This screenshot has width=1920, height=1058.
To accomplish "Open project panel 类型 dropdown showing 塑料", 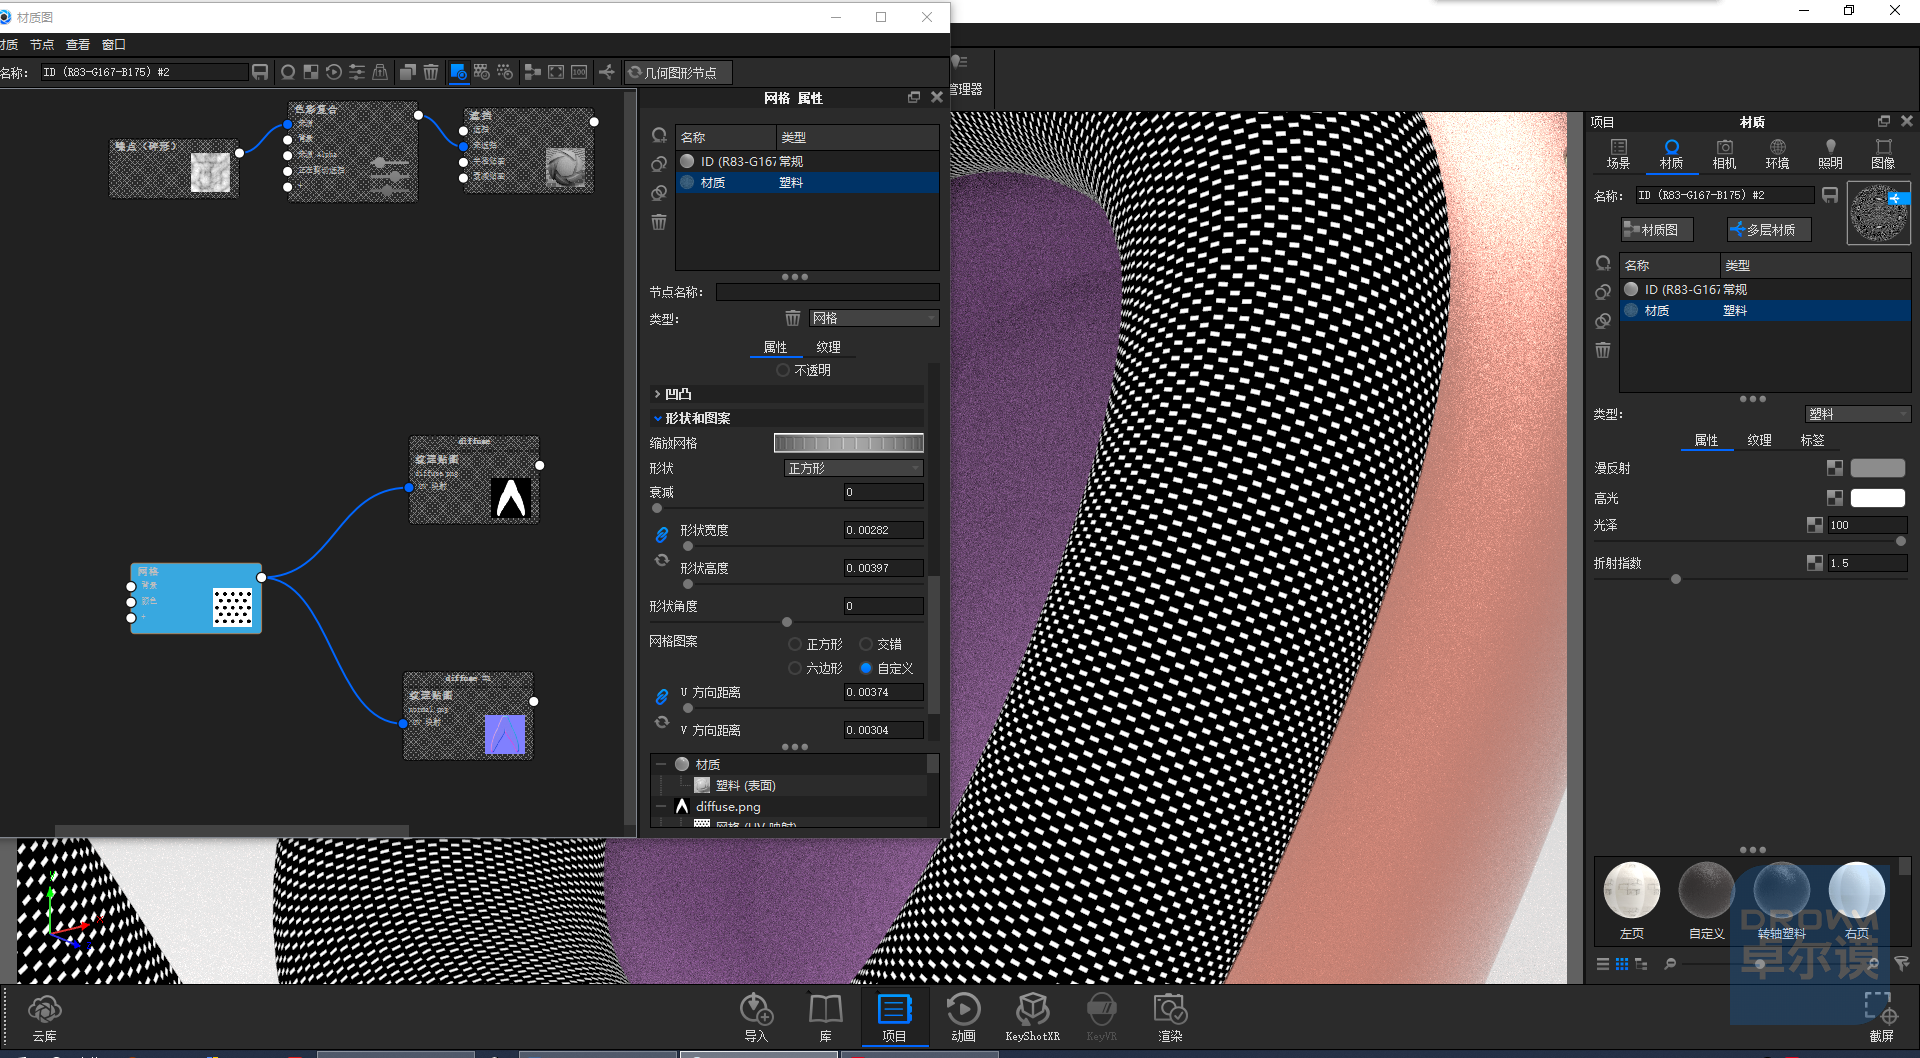I will (x=1858, y=414).
